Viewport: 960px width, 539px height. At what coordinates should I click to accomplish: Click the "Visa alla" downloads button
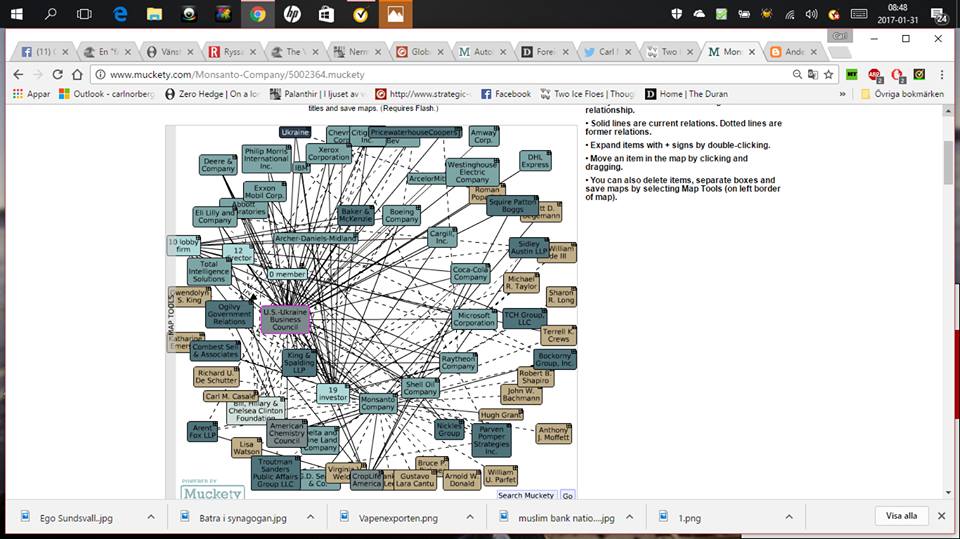(x=901, y=516)
